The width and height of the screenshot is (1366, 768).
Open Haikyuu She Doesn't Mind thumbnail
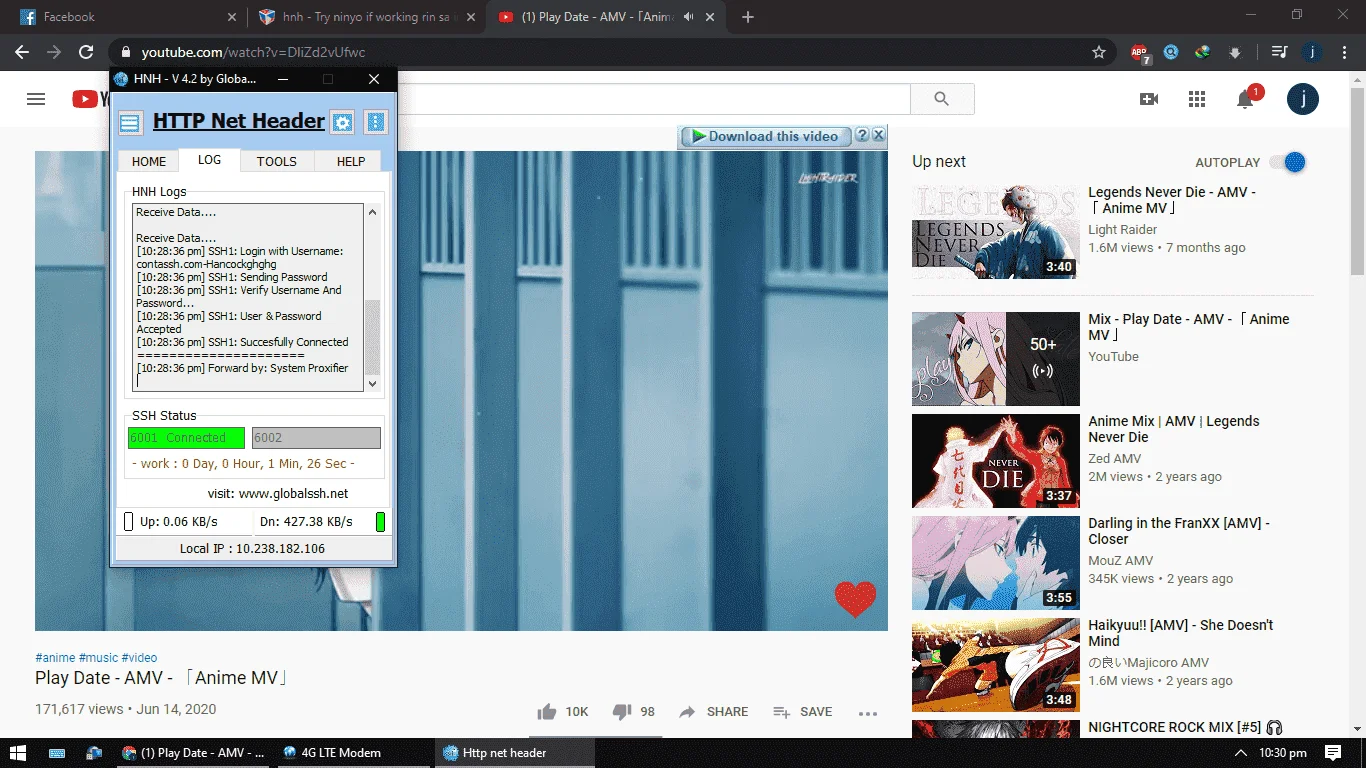pyautogui.click(x=996, y=665)
